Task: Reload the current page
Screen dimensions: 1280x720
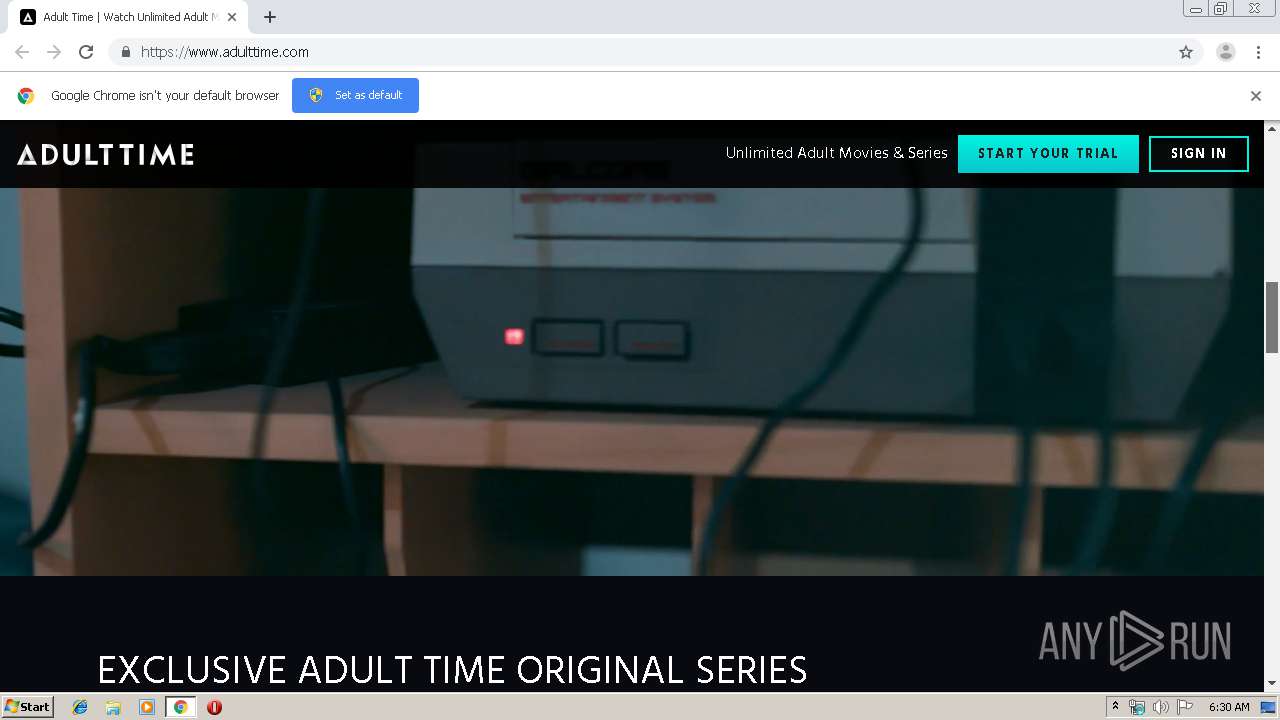Action: pyautogui.click(x=86, y=52)
